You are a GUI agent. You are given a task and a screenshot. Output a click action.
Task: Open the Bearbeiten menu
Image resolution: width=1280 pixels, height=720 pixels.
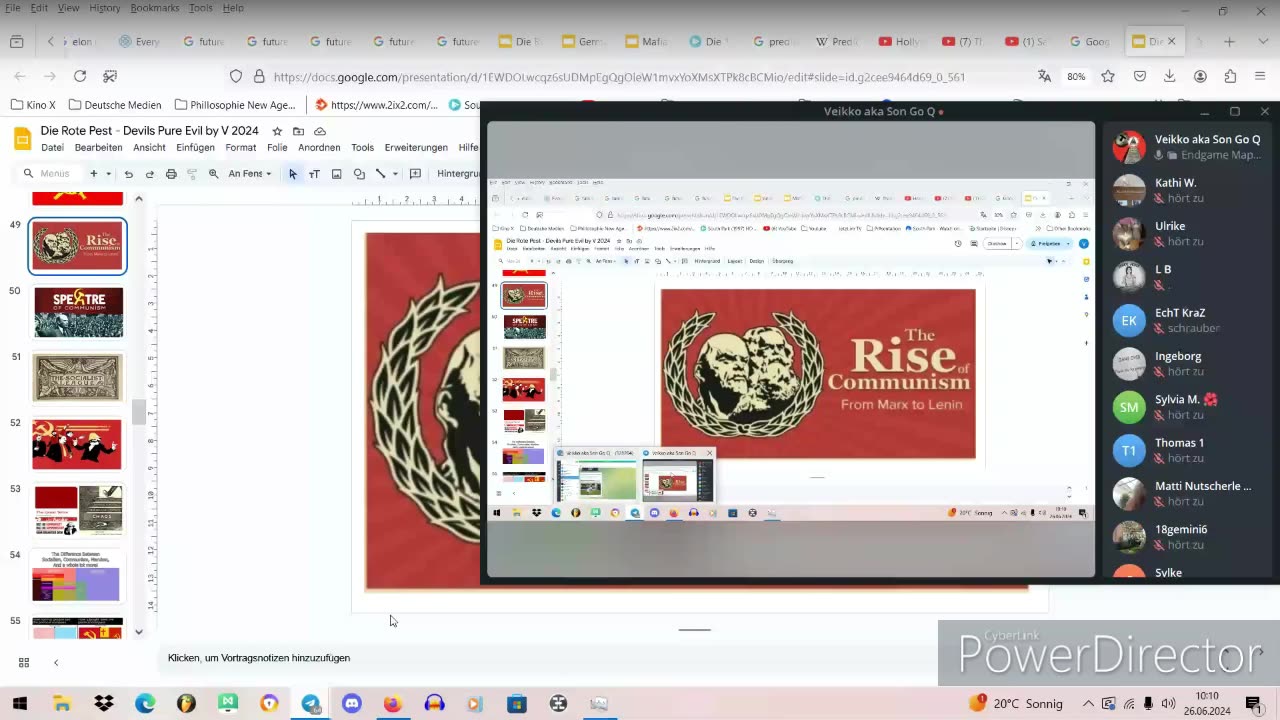(98, 147)
